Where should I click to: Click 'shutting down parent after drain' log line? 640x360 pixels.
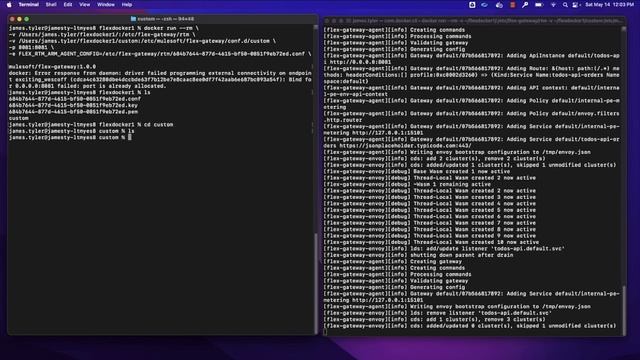click(x=418, y=255)
